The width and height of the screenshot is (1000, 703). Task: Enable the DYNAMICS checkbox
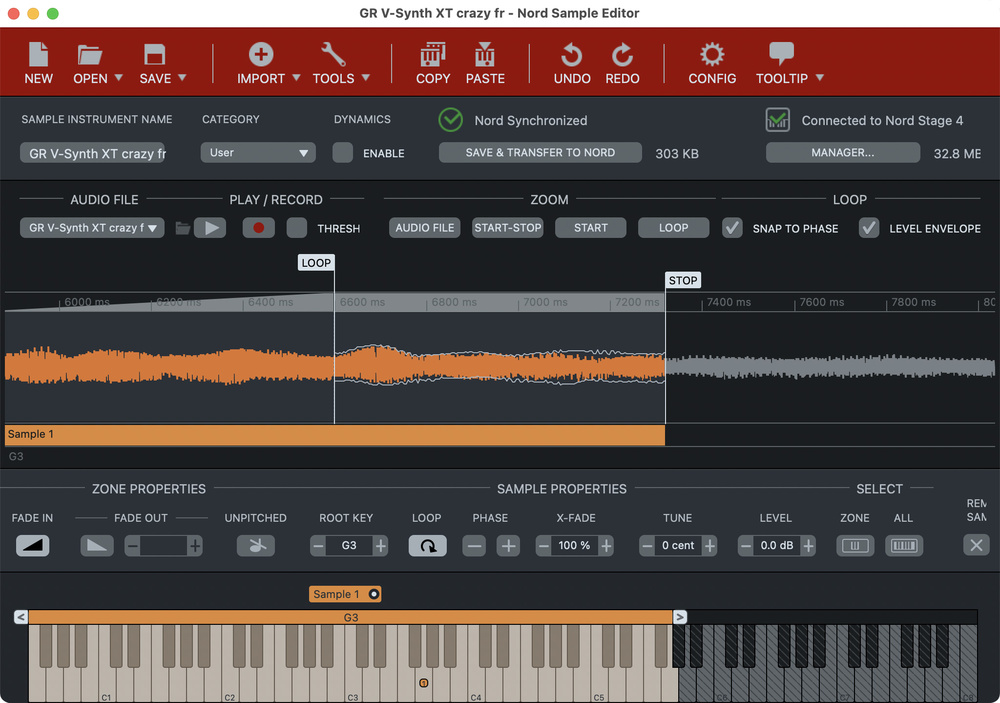pyautogui.click(x=342, y=152)
